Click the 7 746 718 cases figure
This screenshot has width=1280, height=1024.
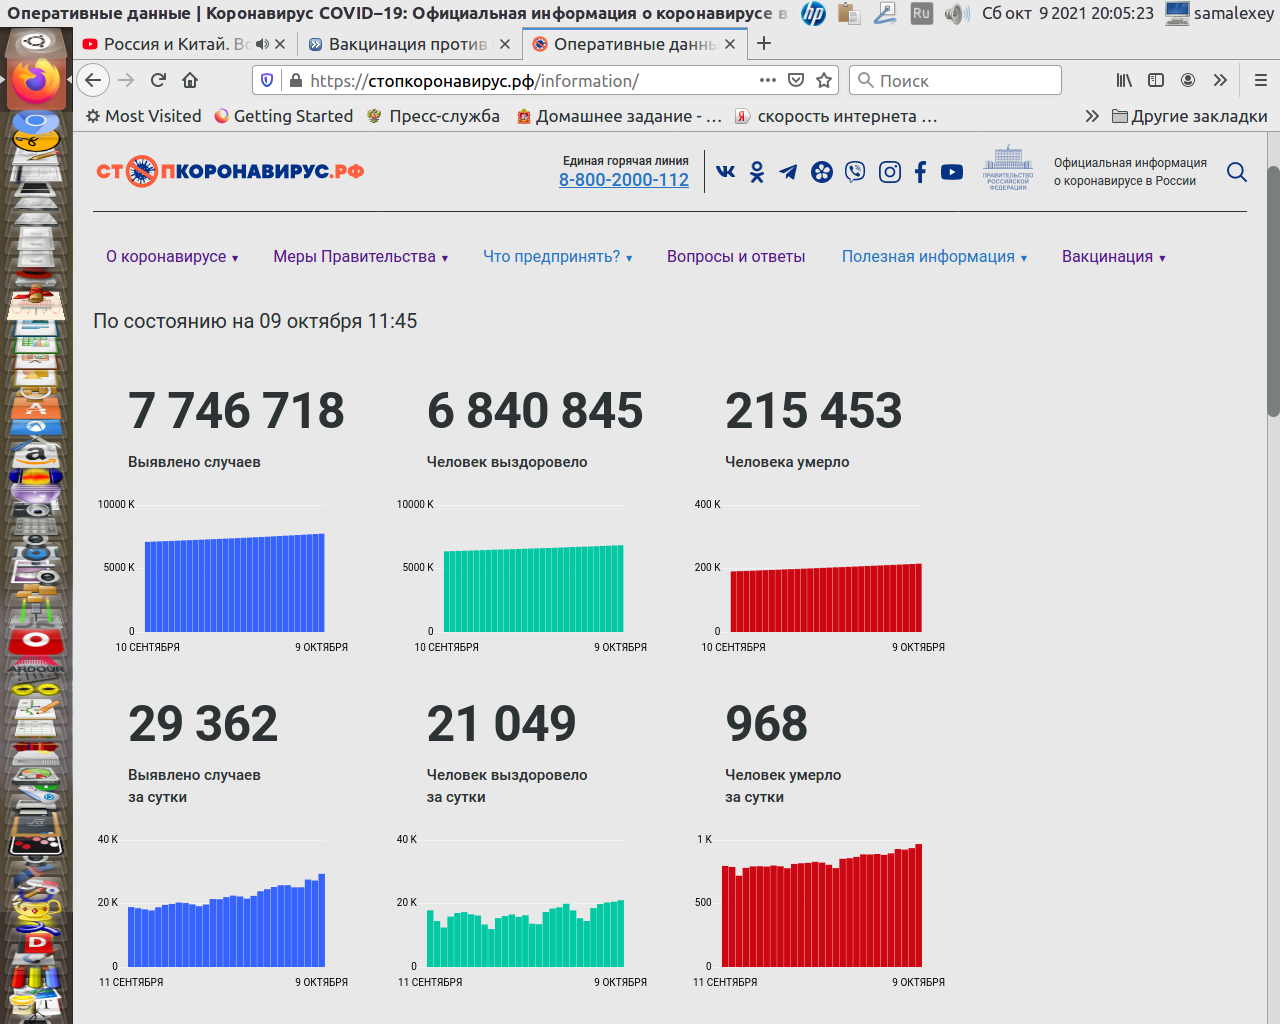[236, 411]
